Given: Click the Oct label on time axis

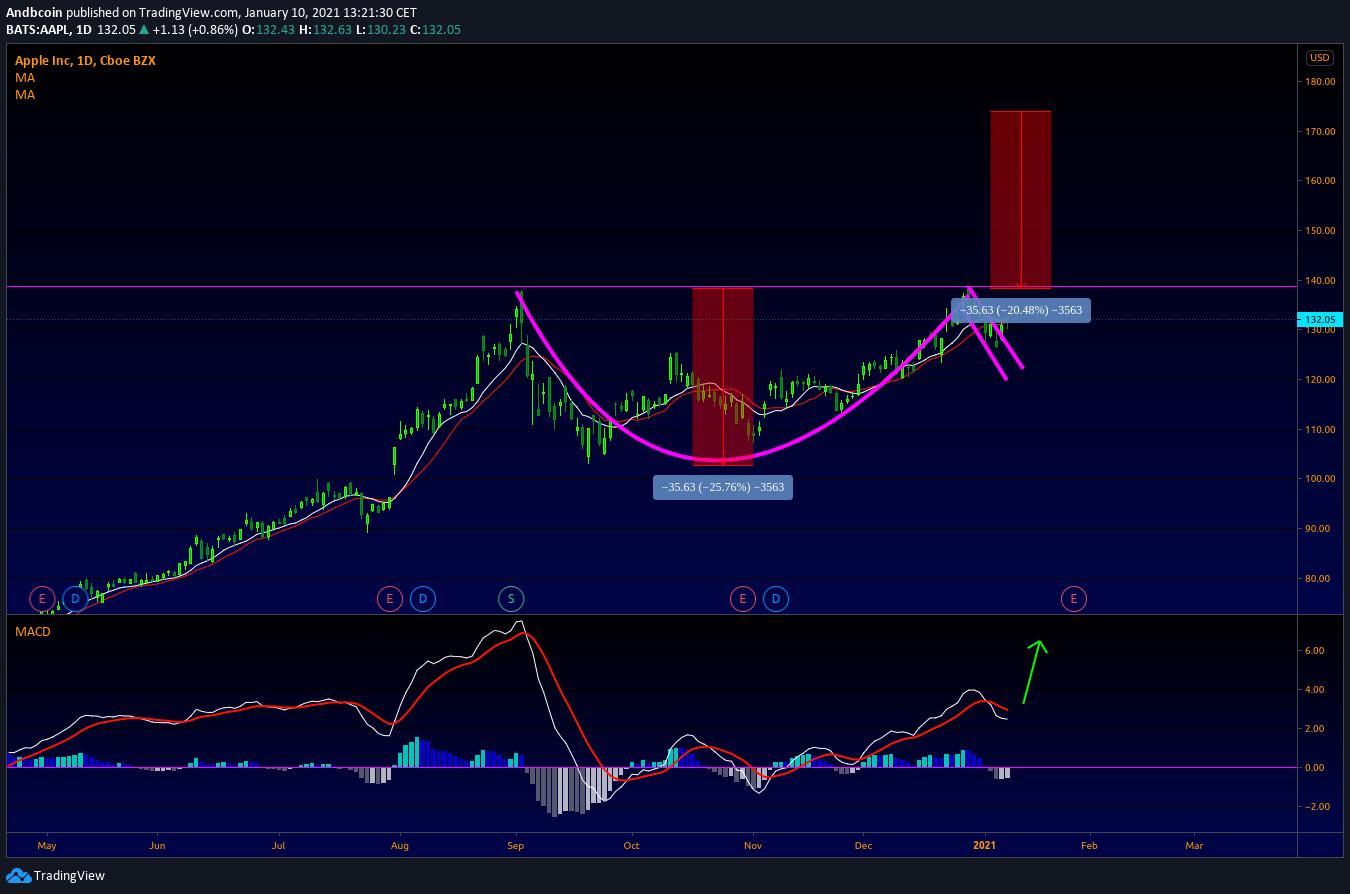Looking at the screenshot, I should [x=631, y=845].
